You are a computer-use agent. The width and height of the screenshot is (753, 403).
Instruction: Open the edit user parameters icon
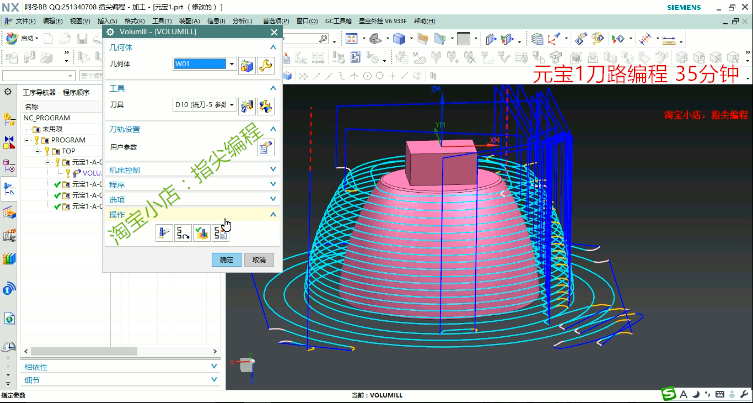click(266, 147)
